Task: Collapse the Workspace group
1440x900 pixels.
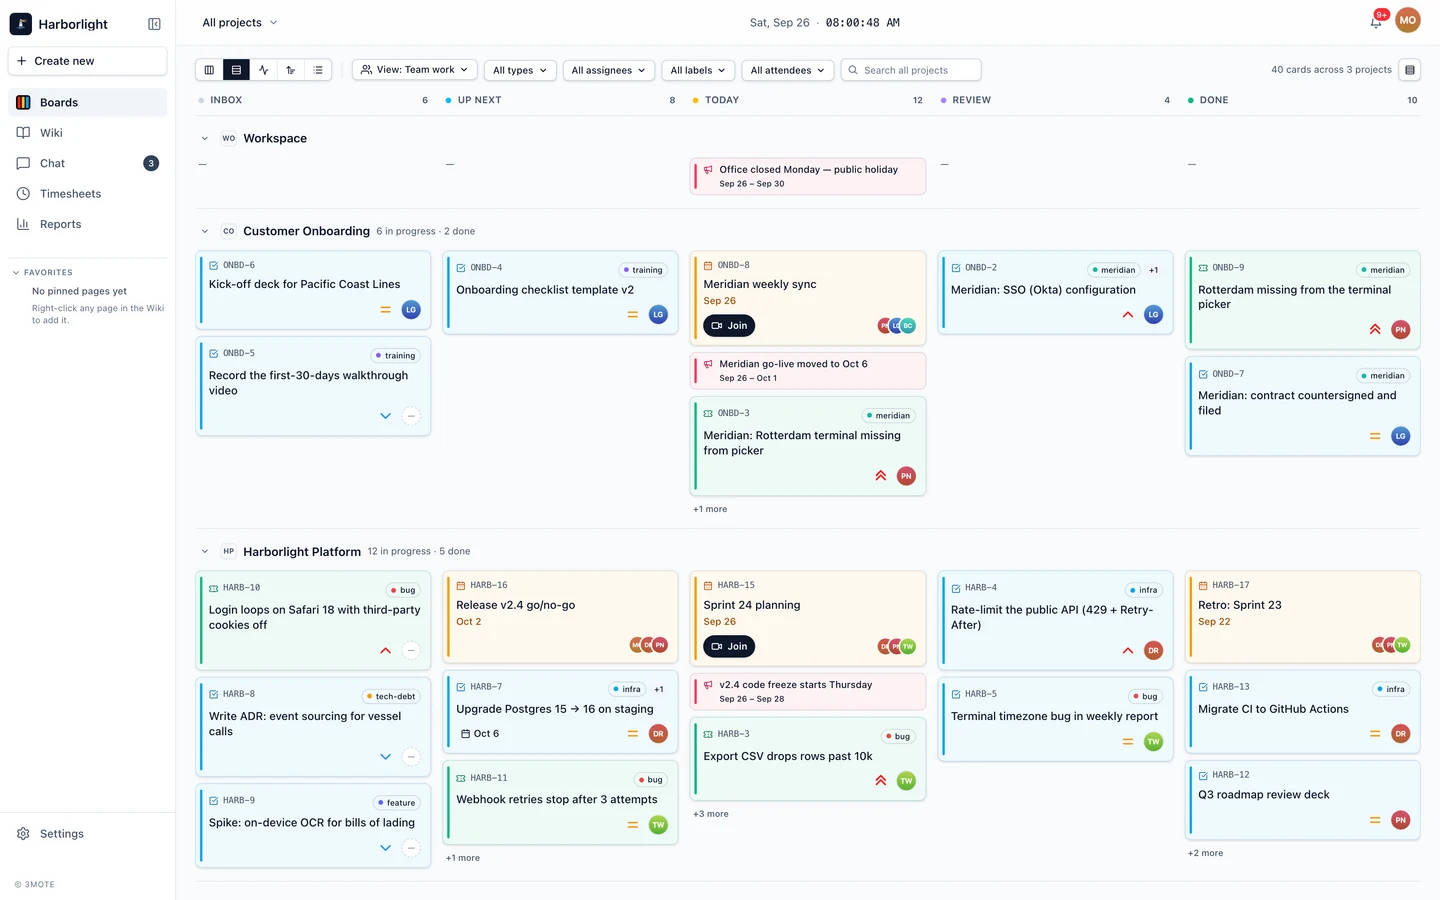Action: [x=205, y=139]
